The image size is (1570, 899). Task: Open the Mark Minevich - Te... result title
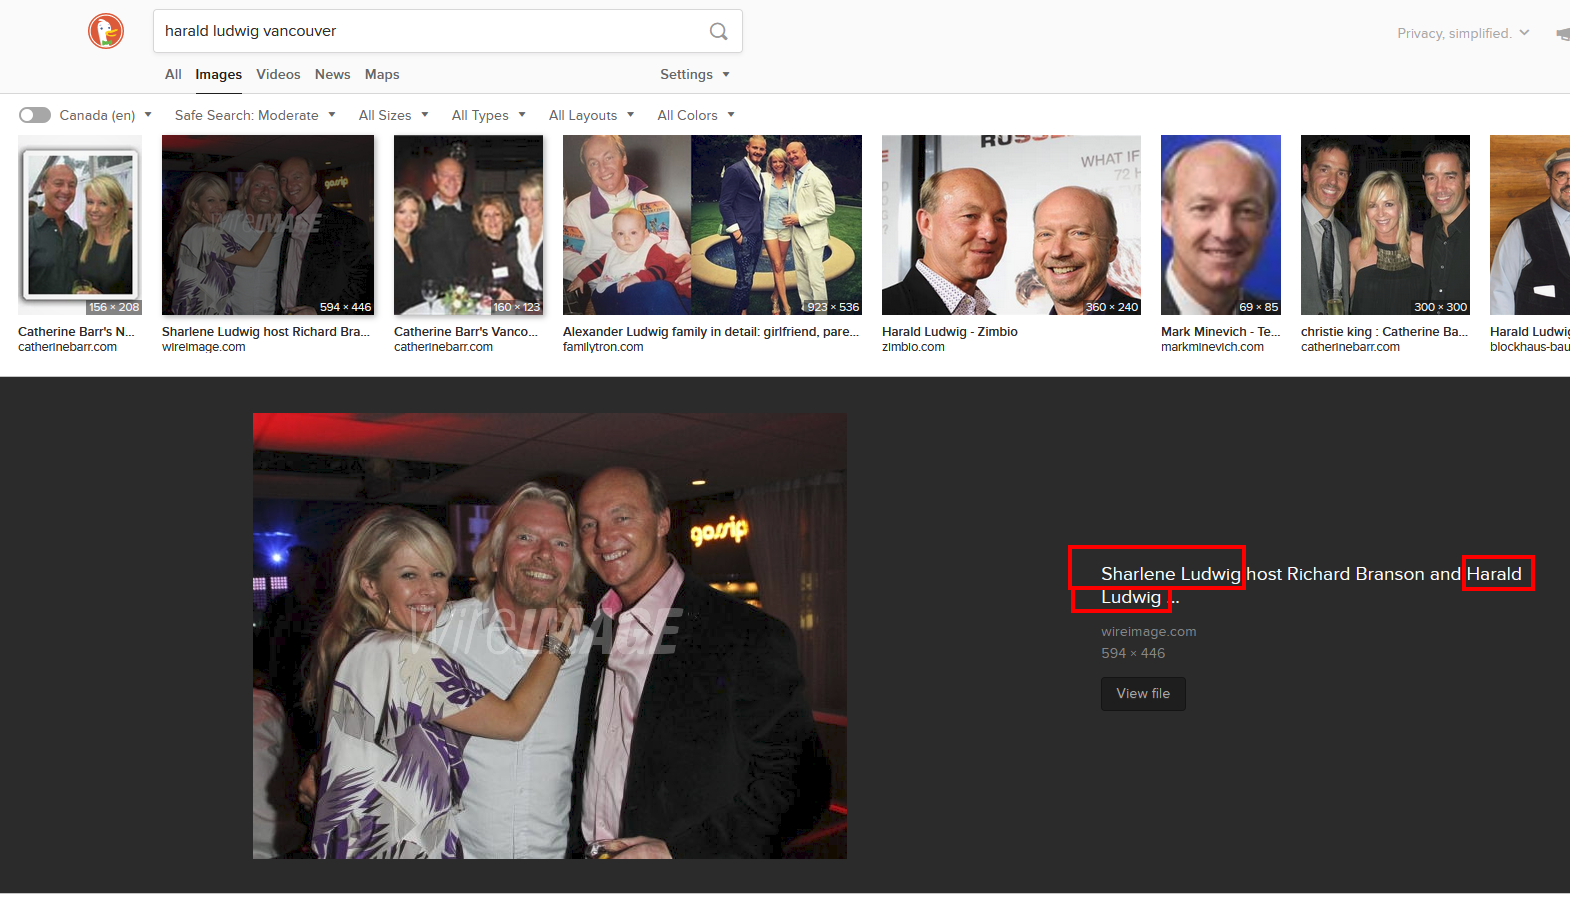pos(1220,331)
